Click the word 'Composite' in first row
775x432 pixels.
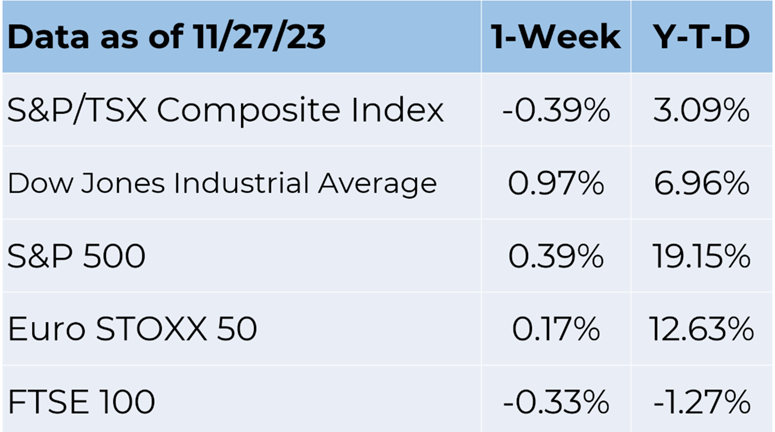(249, 111)
